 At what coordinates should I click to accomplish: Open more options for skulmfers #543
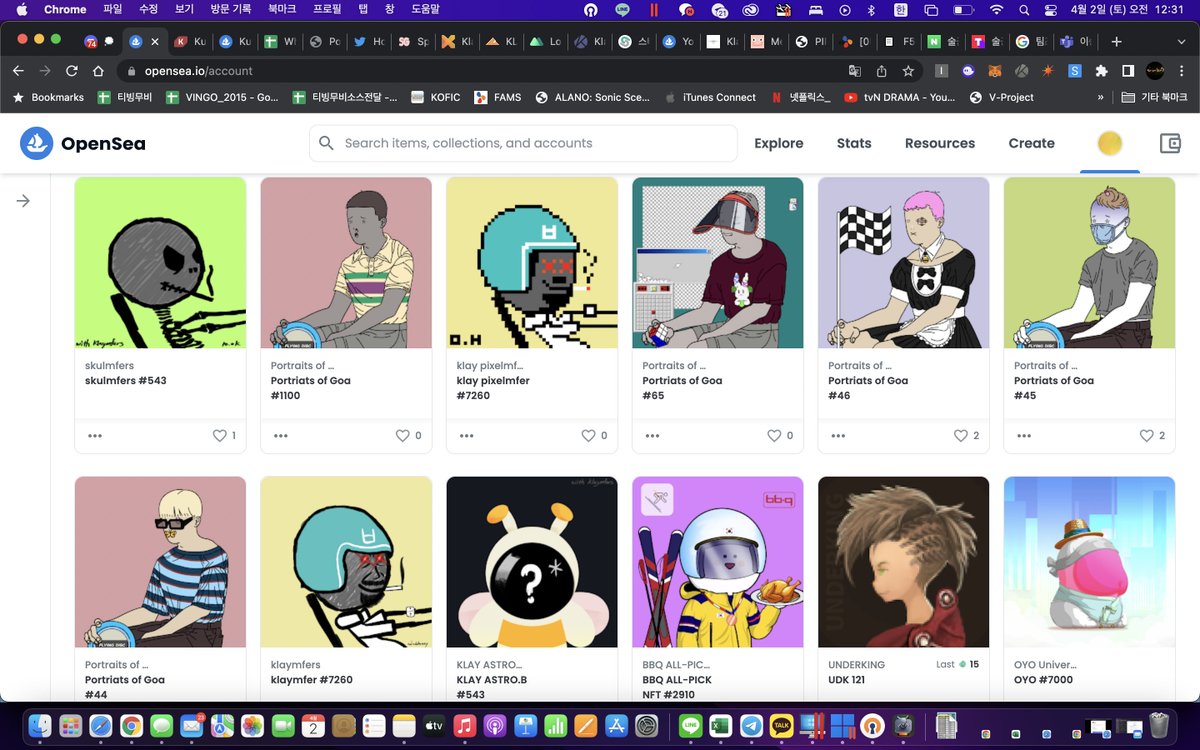click(x=95, y=436)
